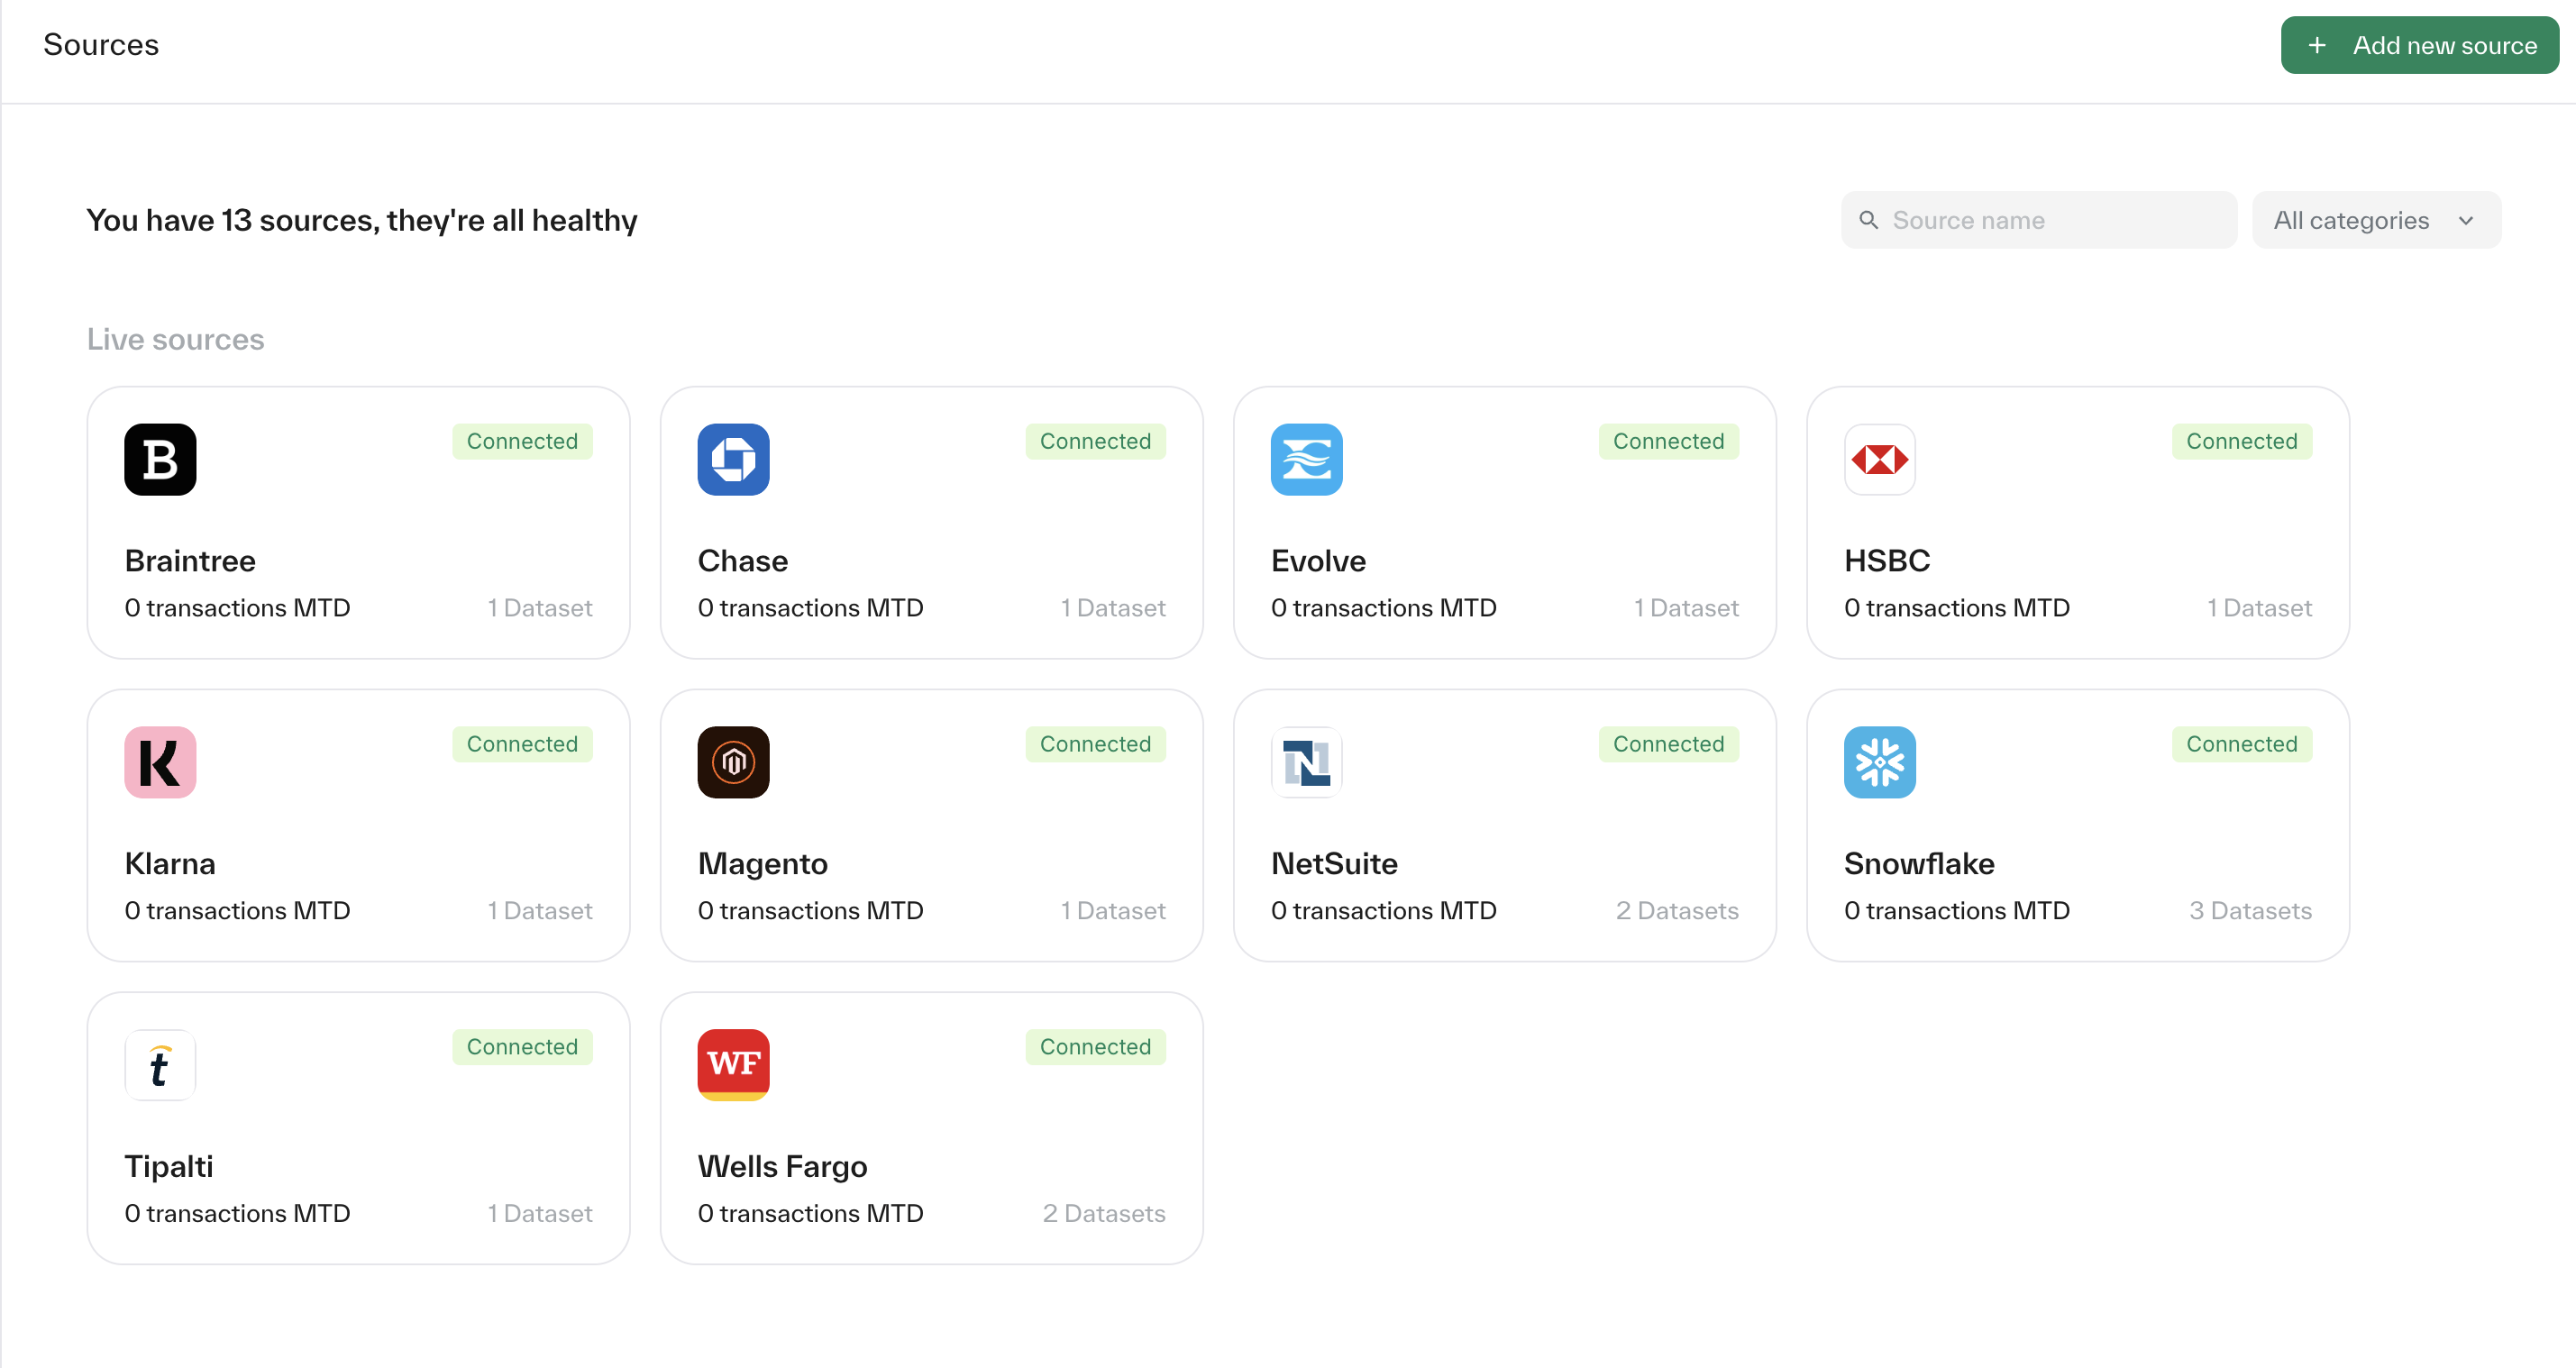Click the Sources page title

coord(101,45)
